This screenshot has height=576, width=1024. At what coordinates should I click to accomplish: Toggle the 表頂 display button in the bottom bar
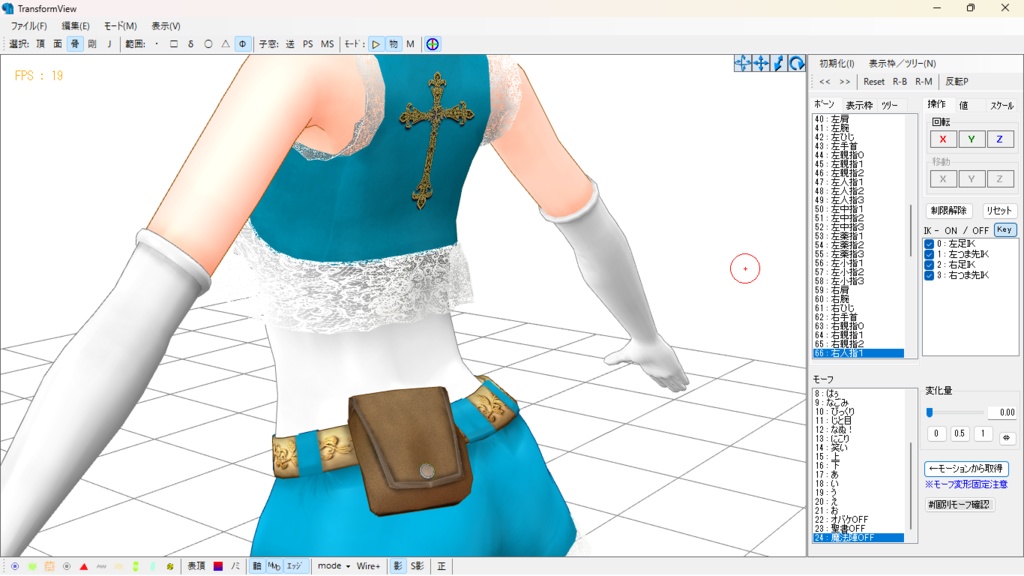click(197, 565)
